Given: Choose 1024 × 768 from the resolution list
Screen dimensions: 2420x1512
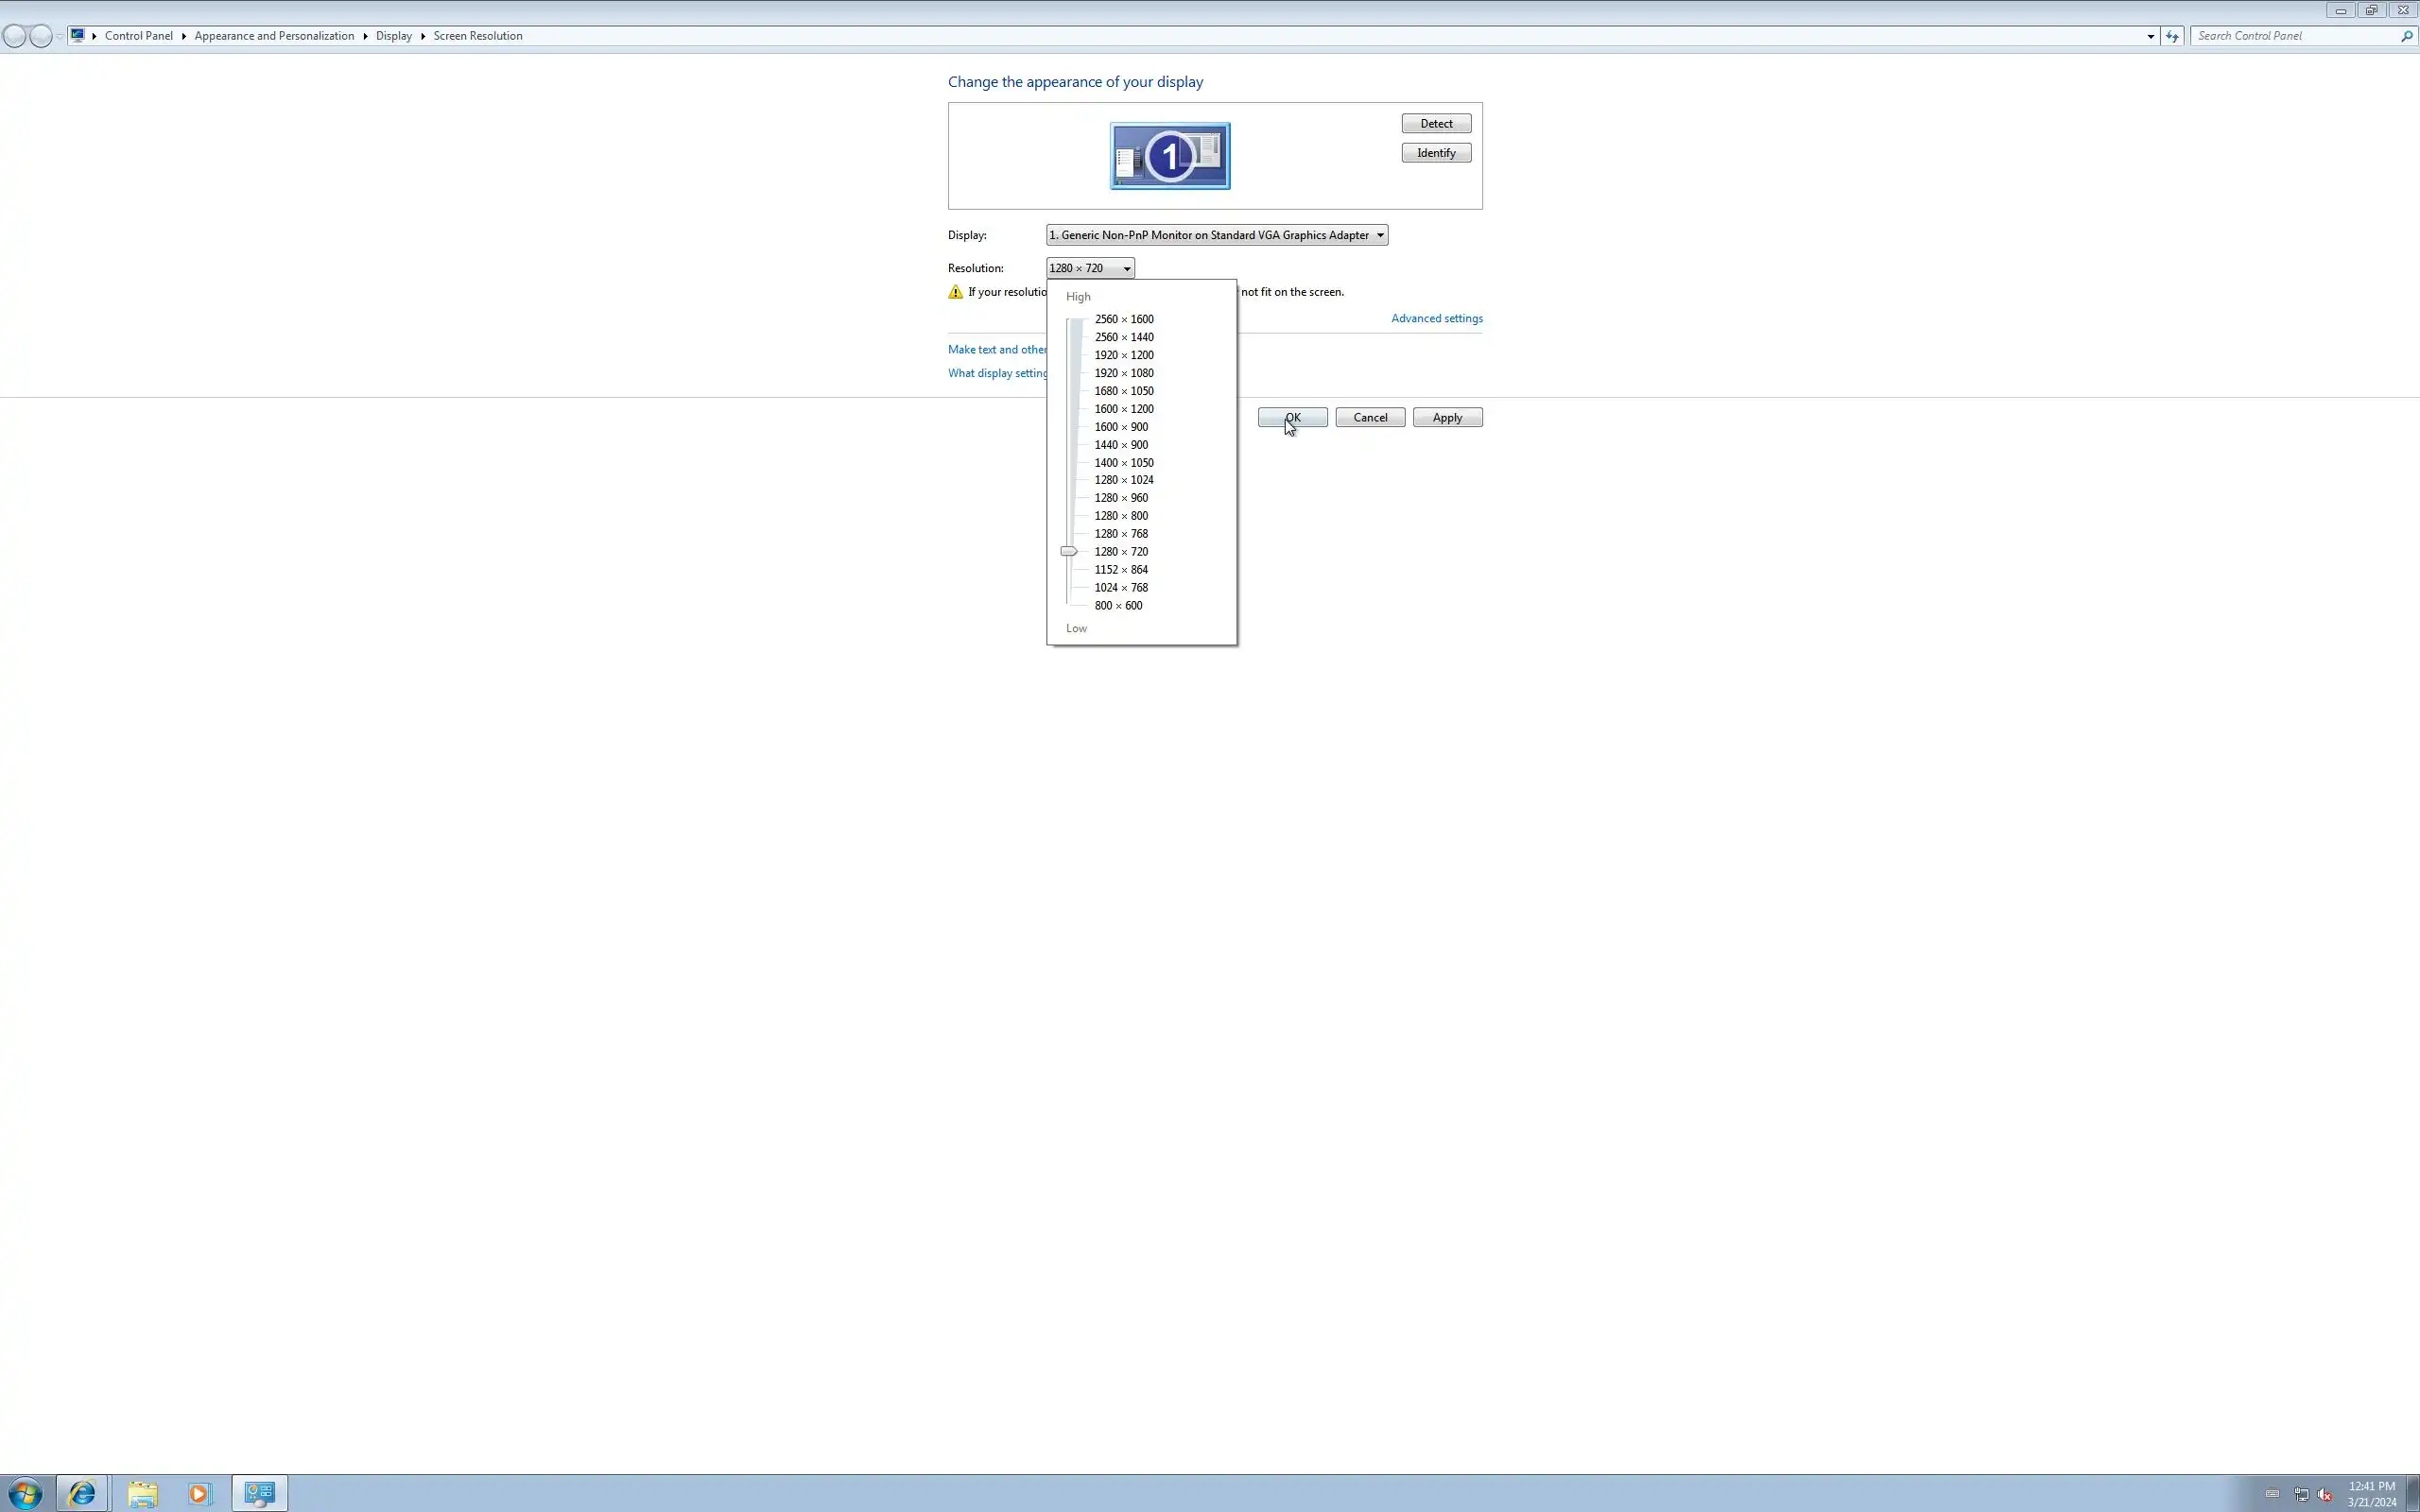Looking at the screenshot, I should [x=1120, y=588].
